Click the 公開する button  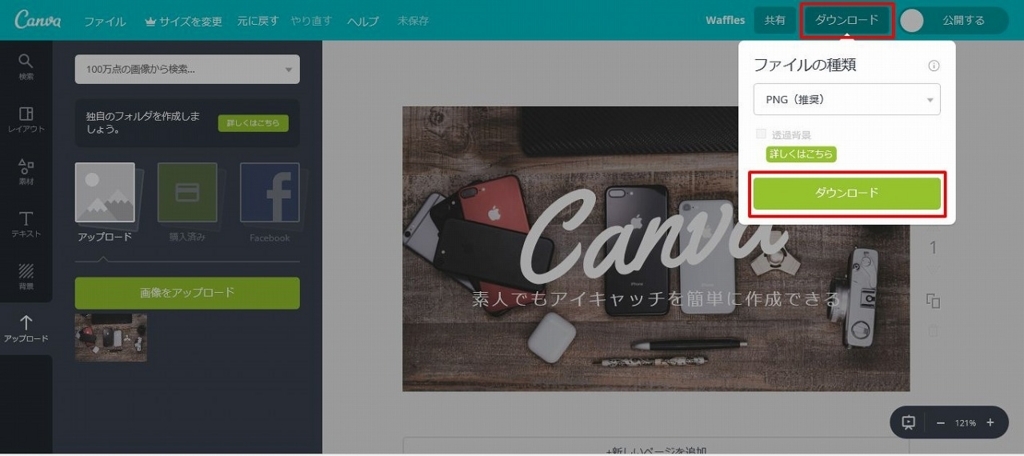pyautogui.click(x=963, y=20)
